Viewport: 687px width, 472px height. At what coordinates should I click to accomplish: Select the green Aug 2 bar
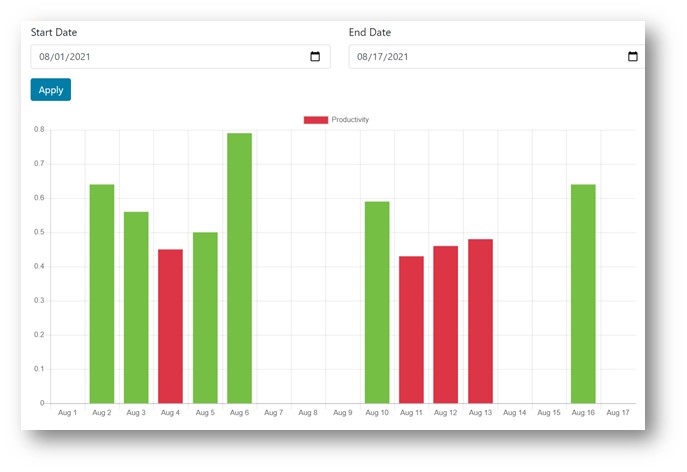[x=102, y=294]
